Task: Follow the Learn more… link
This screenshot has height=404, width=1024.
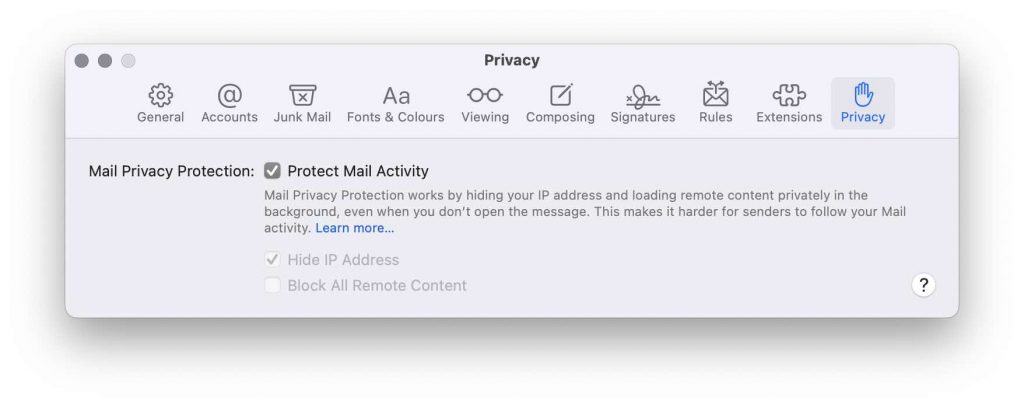Action: click(355, 228)
